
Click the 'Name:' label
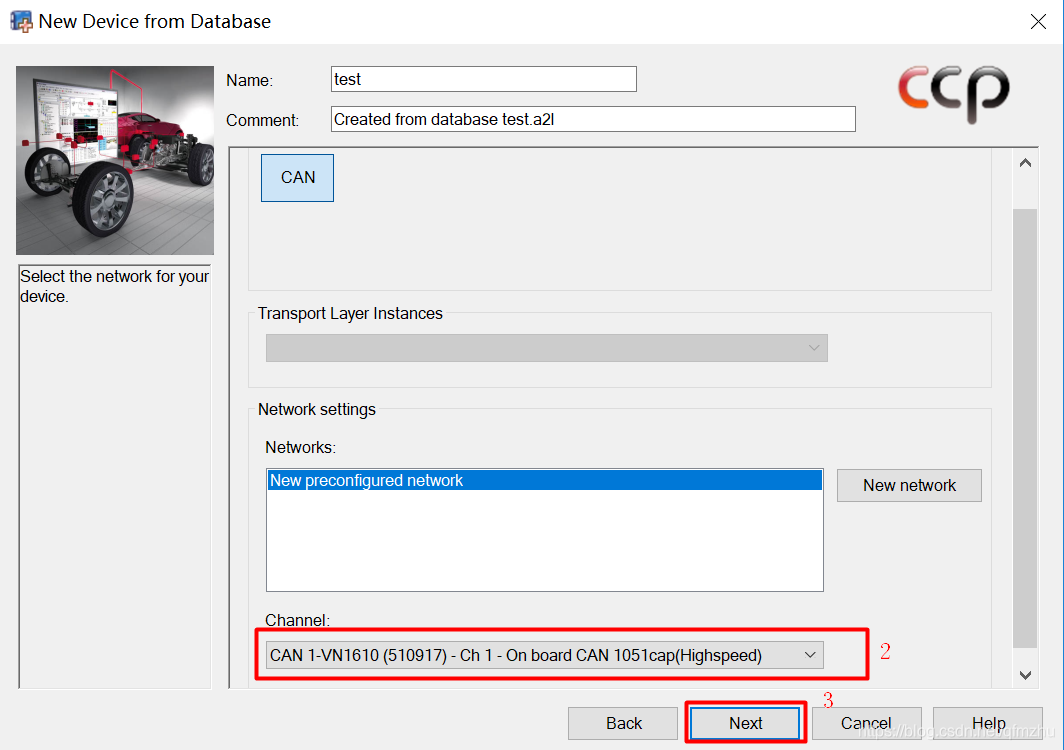coord(250,80)
